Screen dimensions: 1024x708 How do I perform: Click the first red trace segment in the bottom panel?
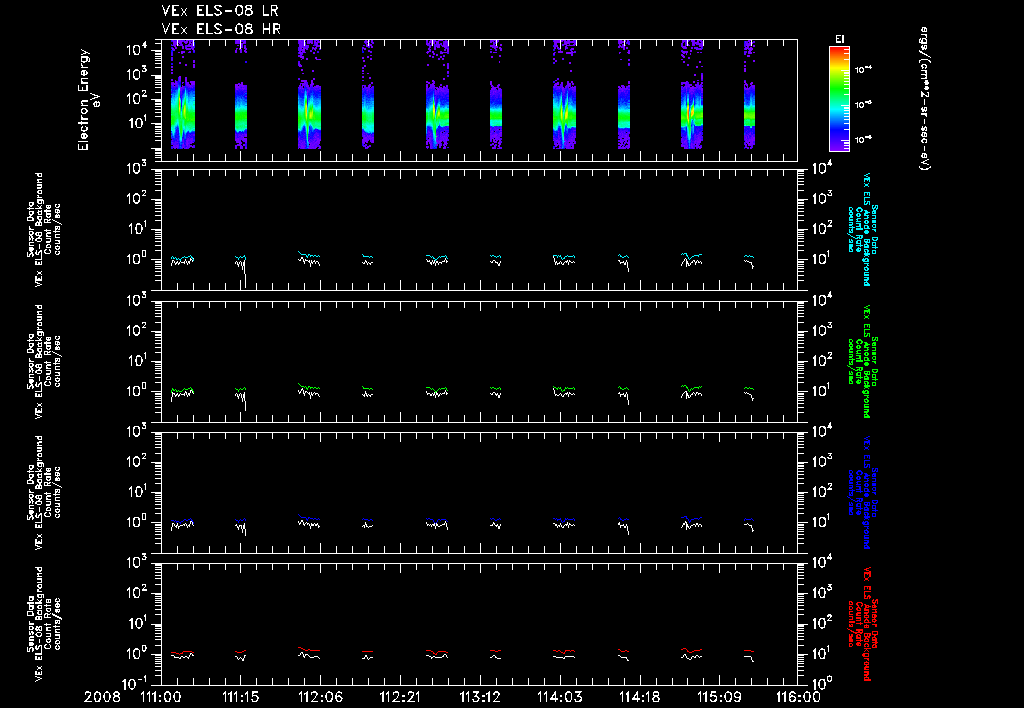pos(182,652)
